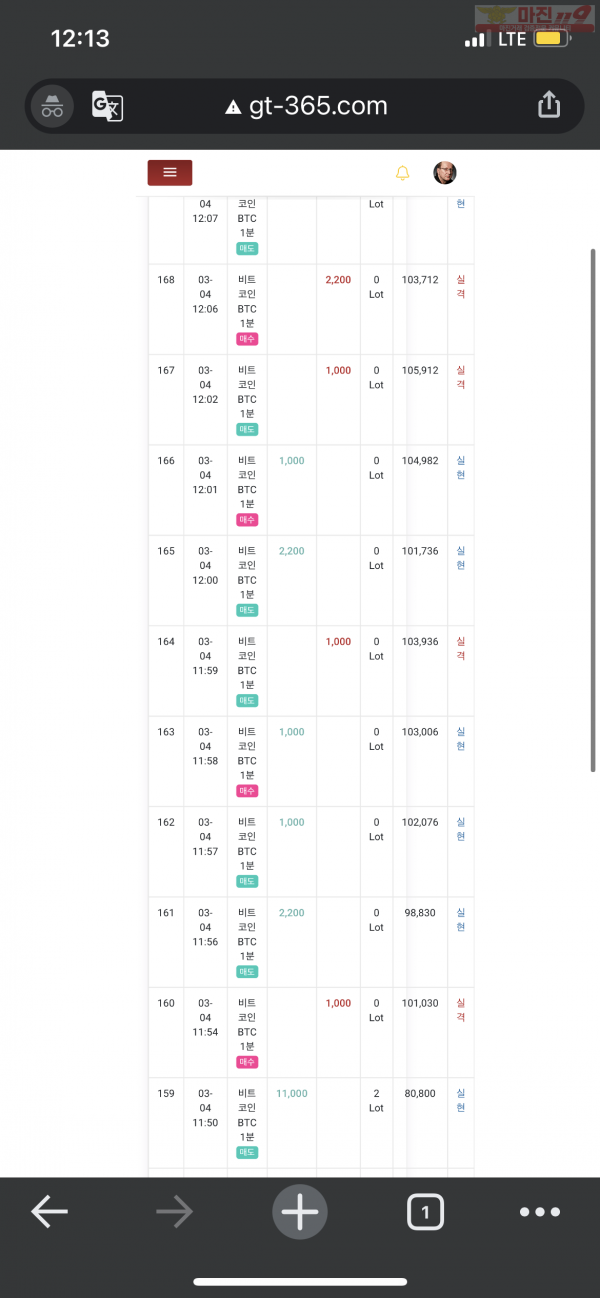Screen dimensions: 600x1298
Task: Click the 매도 badge in row 167
Action: (247, 429)
